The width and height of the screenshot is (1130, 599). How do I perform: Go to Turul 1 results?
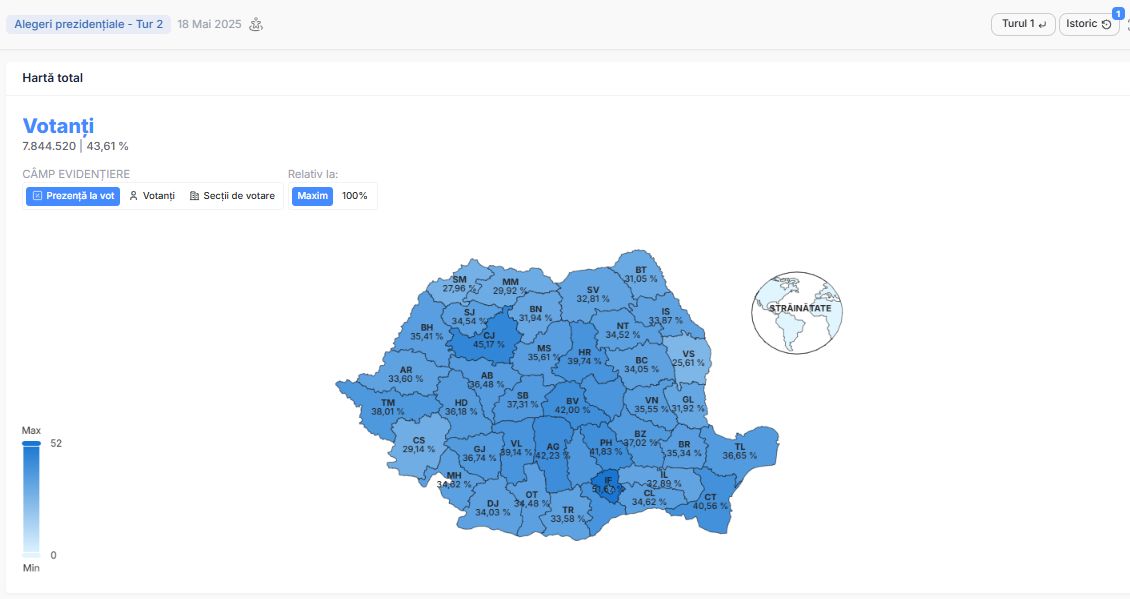click(x=1023, y=24)
